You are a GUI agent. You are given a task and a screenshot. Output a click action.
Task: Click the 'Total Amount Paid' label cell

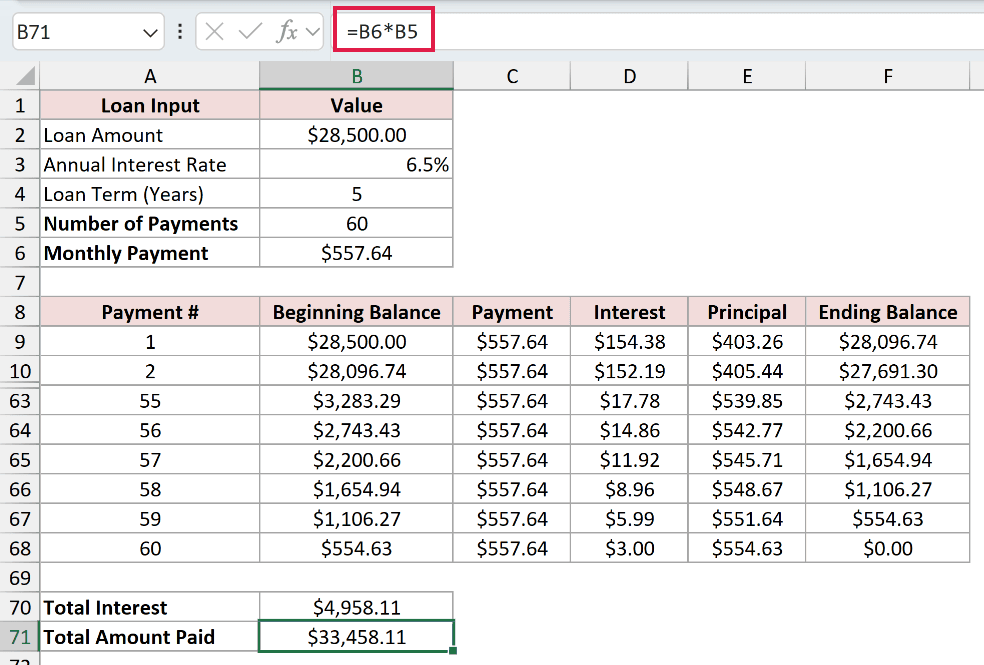150,637
